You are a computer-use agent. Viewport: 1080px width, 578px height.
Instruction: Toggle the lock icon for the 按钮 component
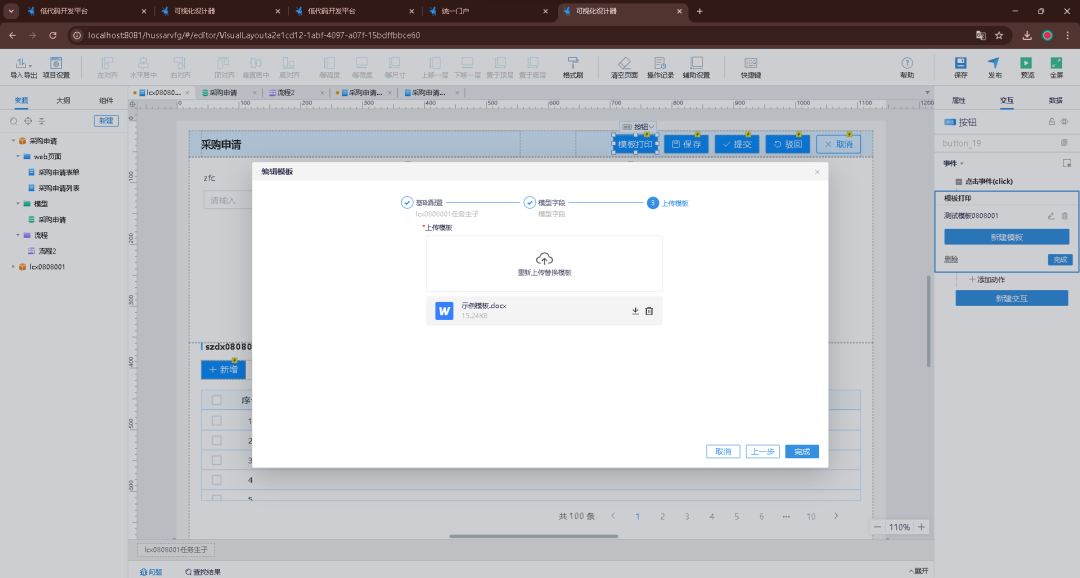click(1050, 122)
